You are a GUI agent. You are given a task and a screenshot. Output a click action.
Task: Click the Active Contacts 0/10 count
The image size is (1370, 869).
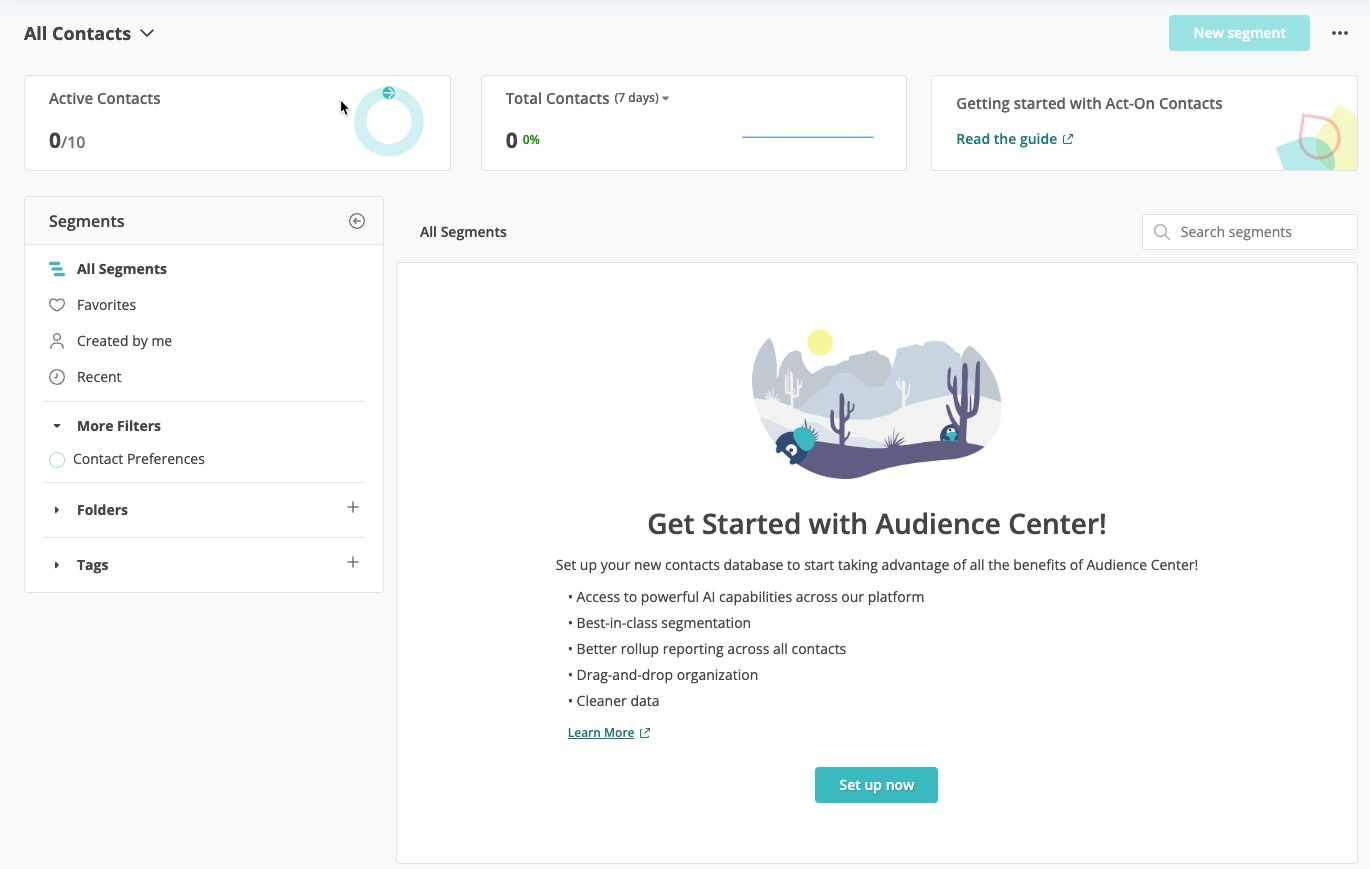pos(67,141)
